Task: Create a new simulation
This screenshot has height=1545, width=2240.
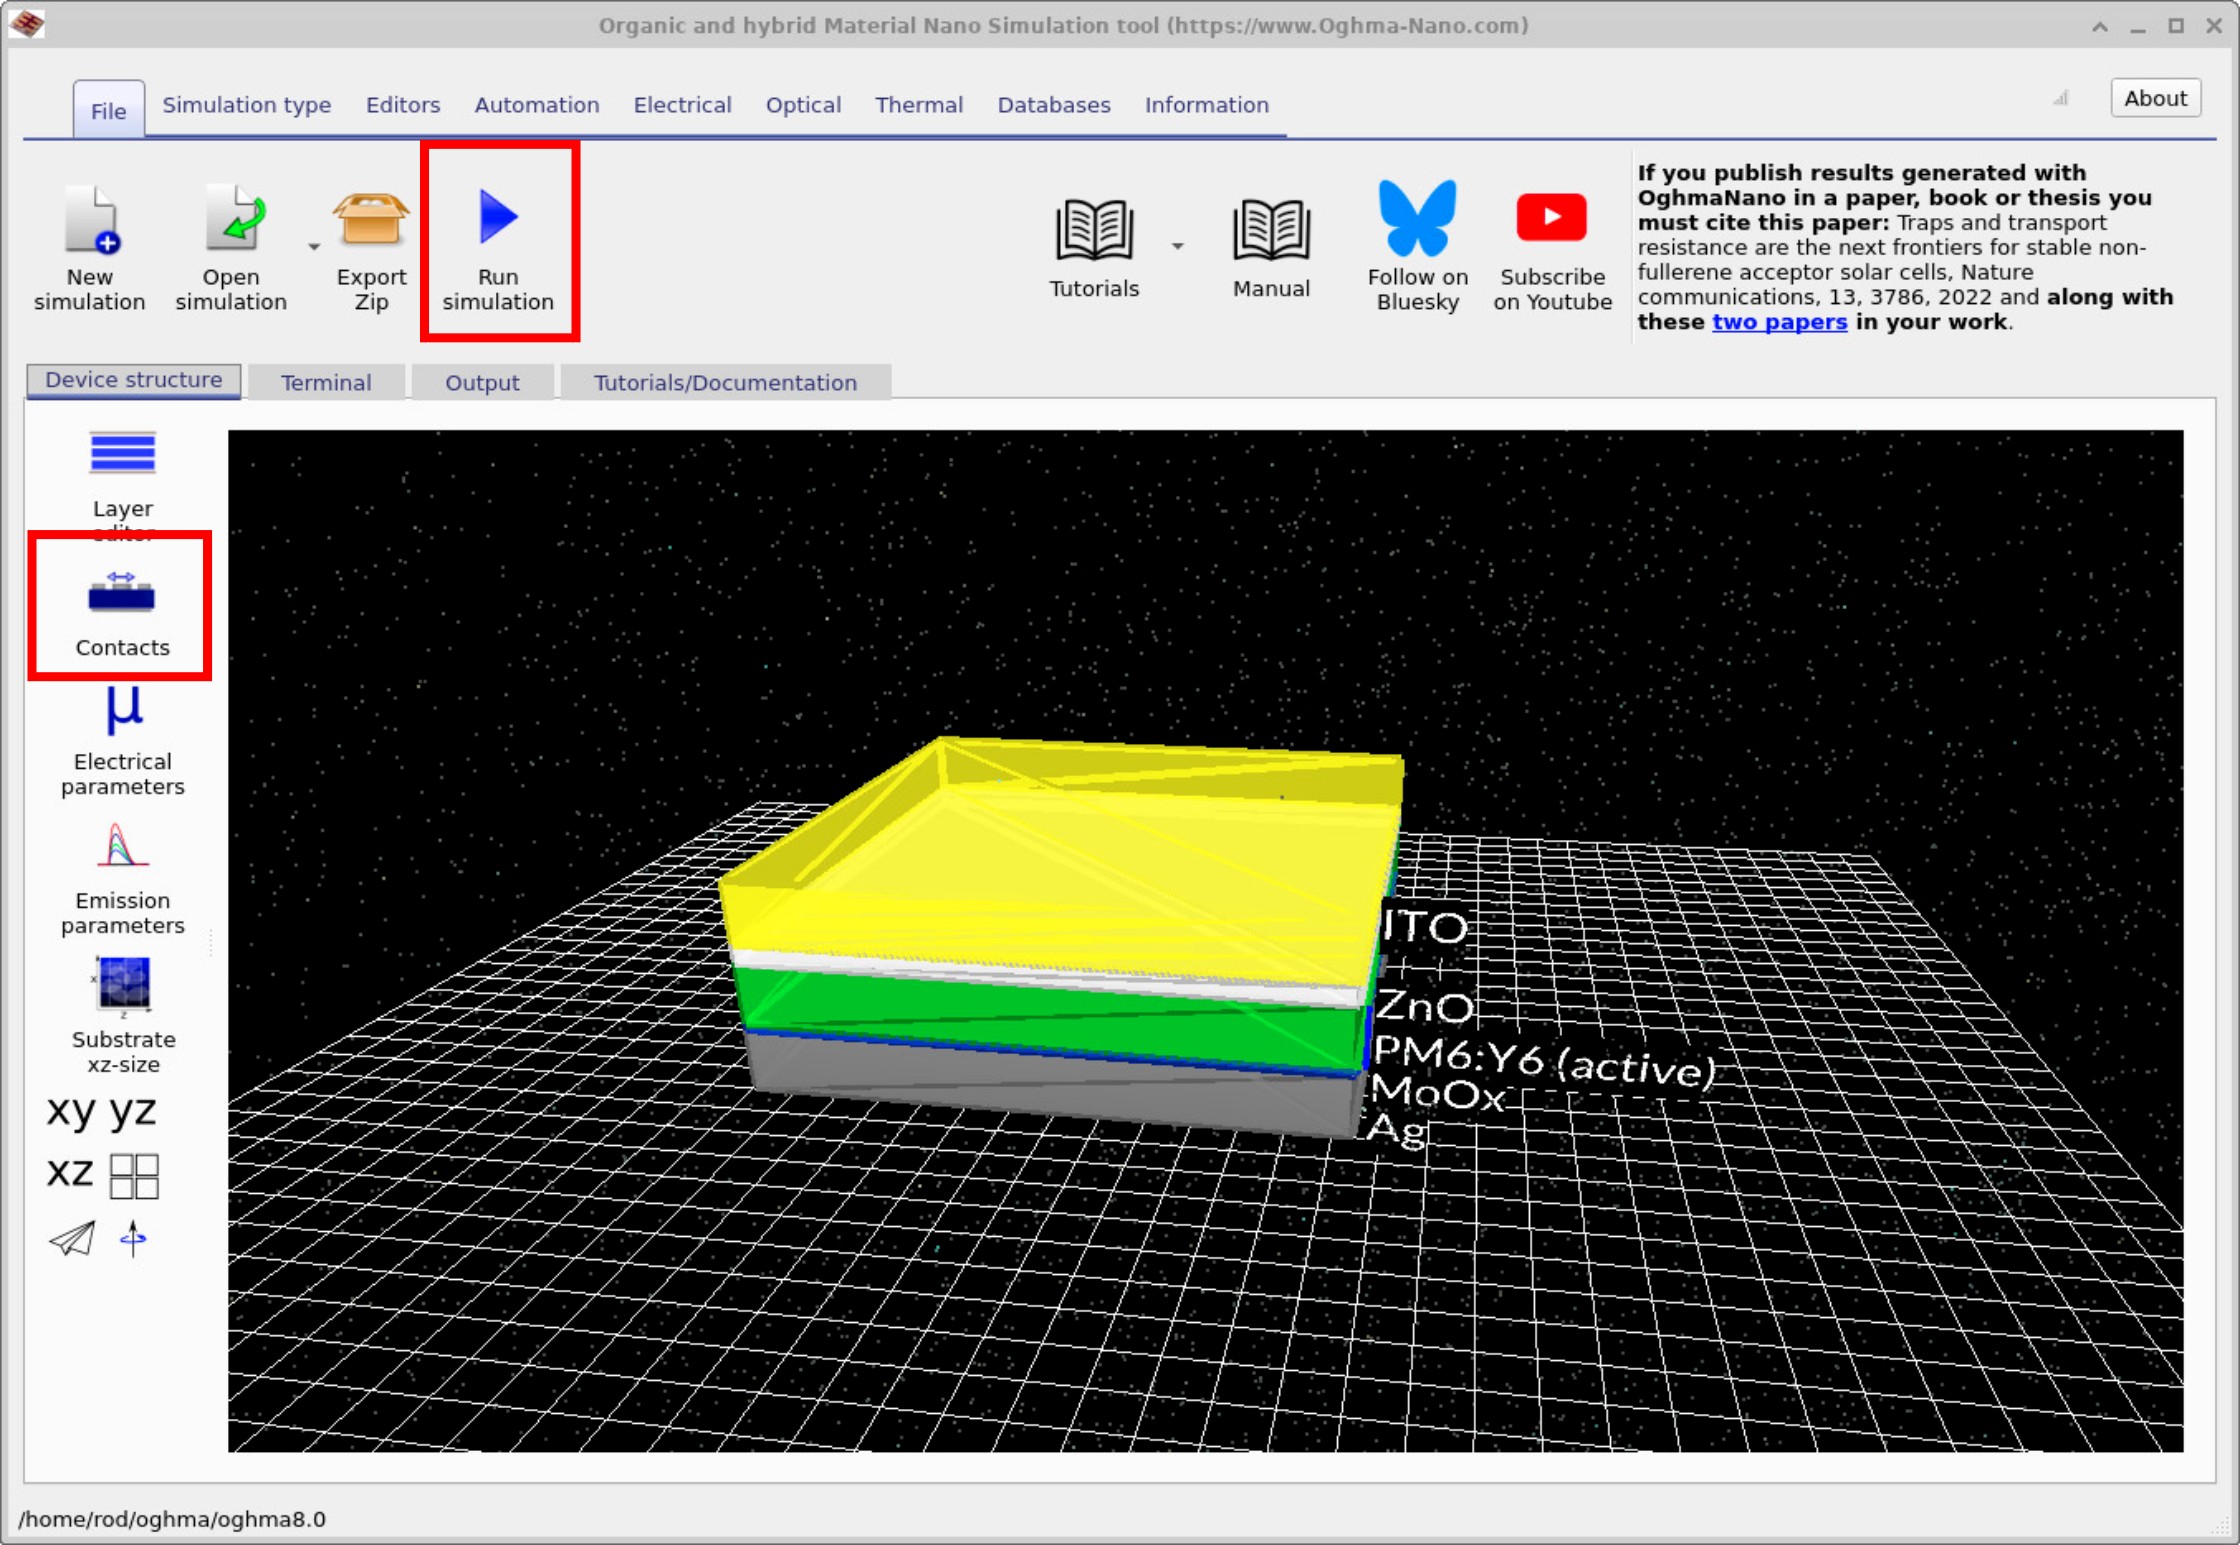Action: point(90,243)
